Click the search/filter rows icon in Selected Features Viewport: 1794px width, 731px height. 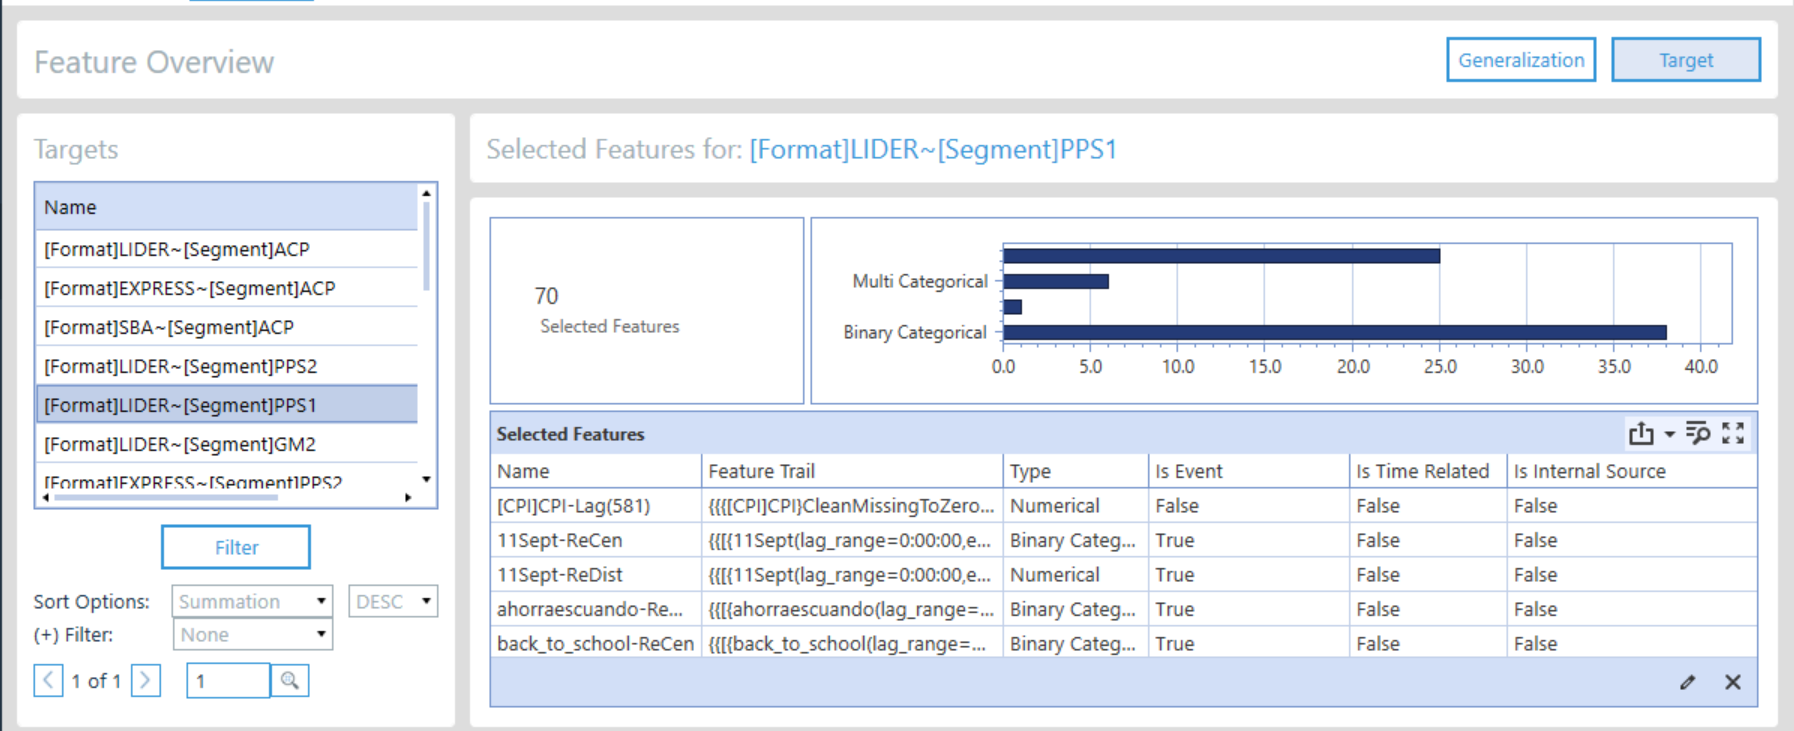tap(1698, 433)
